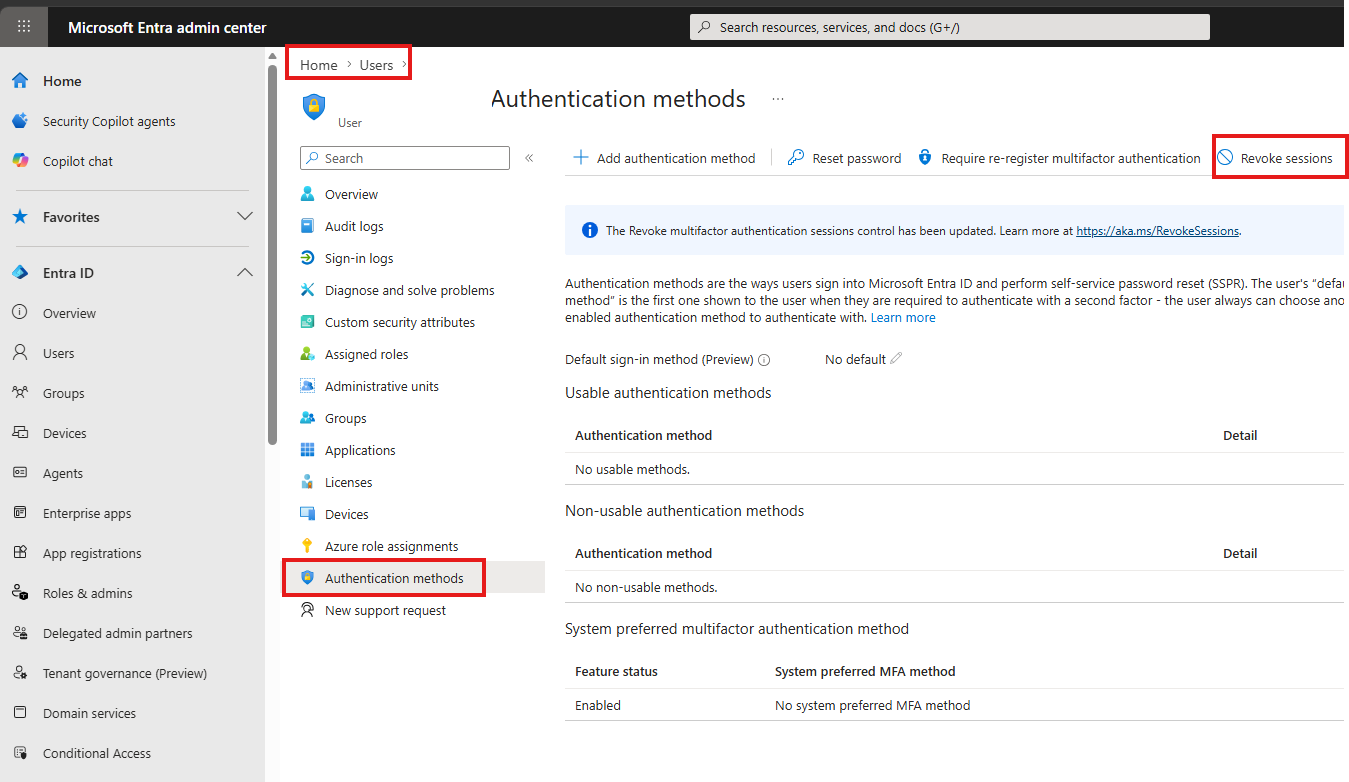
Task: Click 'No usable methods.' text
Action: pos(633,469)
